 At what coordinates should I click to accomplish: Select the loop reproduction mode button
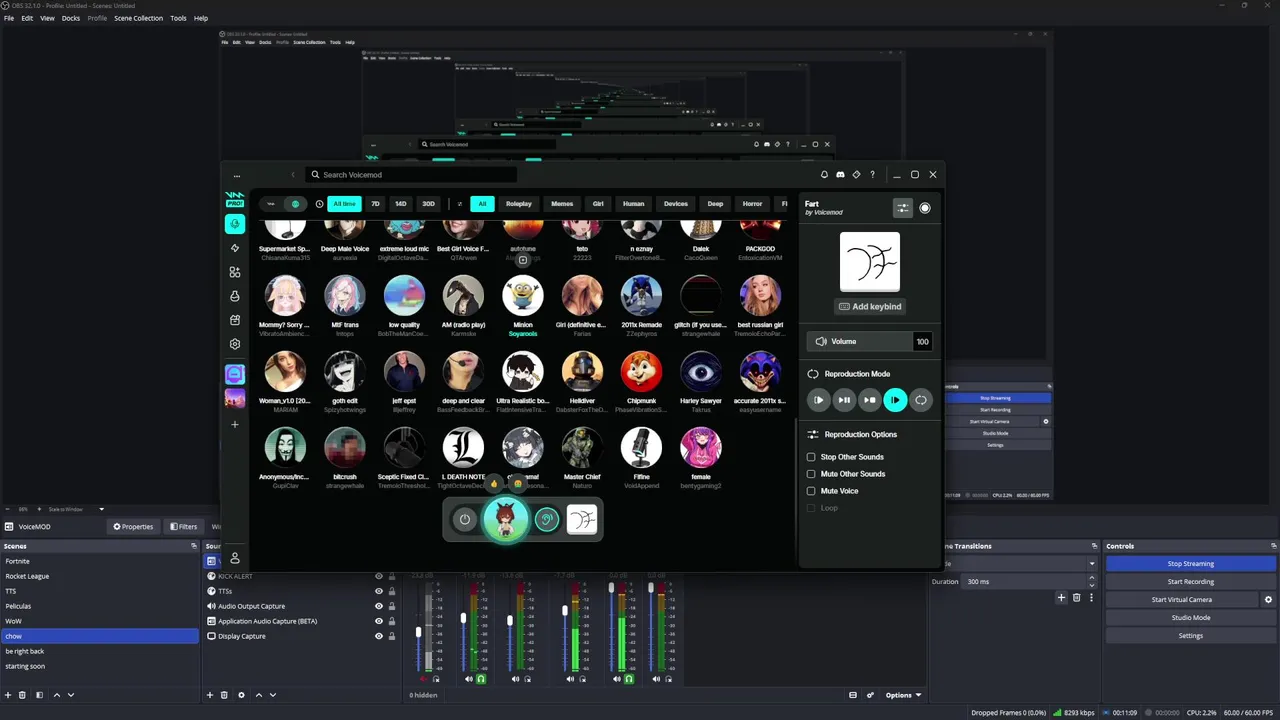click(x=921, y=400)
